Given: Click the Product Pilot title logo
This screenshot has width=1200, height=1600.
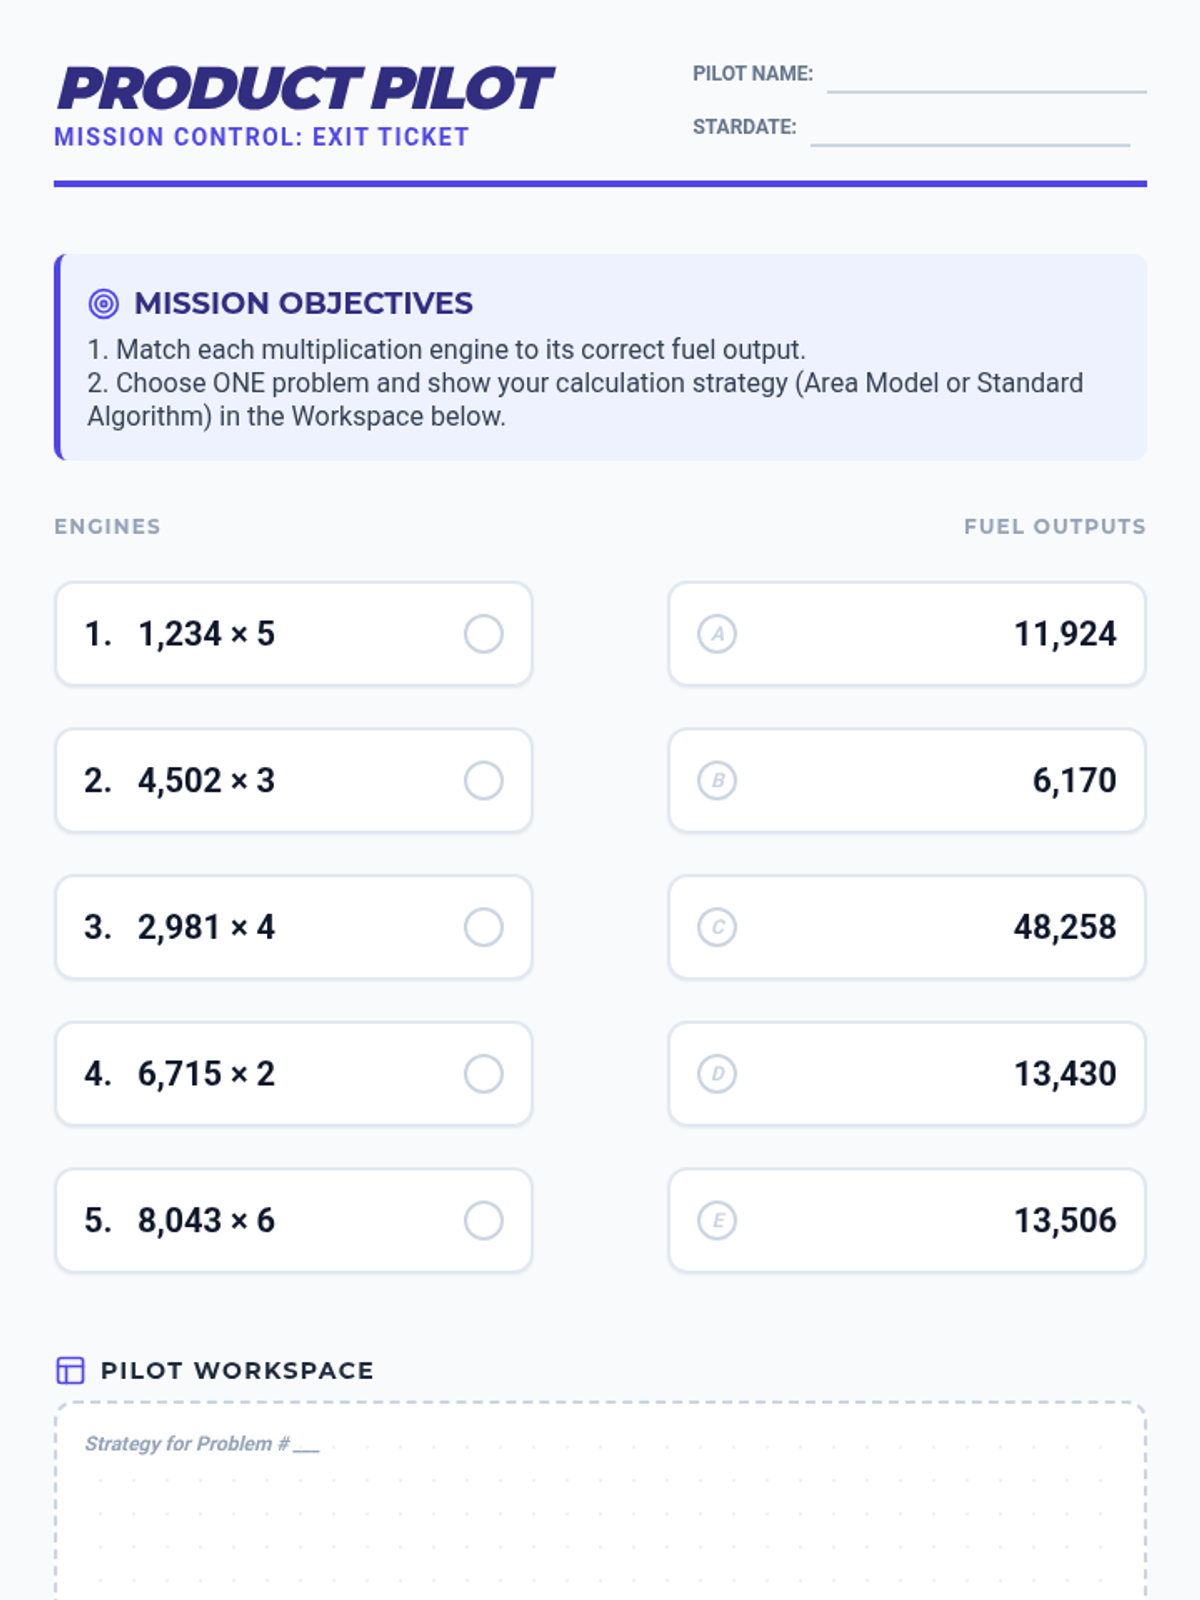Looking at the screenshot, I should [305, 88].
